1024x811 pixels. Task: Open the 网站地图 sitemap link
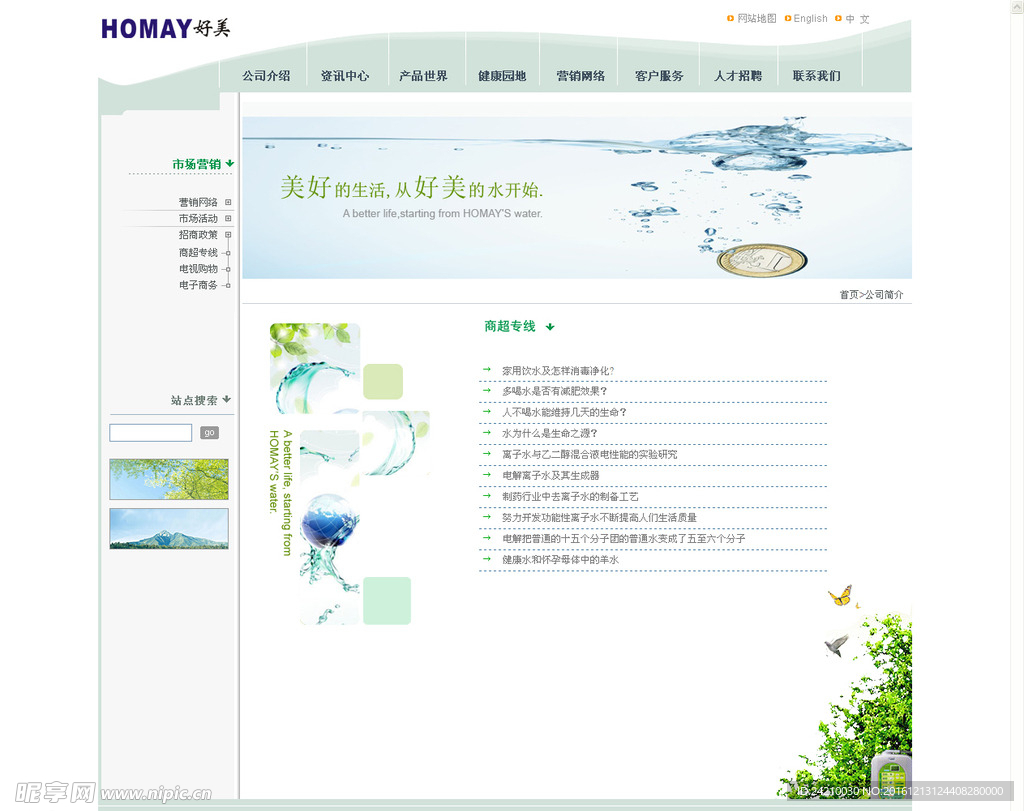(756, 18)
